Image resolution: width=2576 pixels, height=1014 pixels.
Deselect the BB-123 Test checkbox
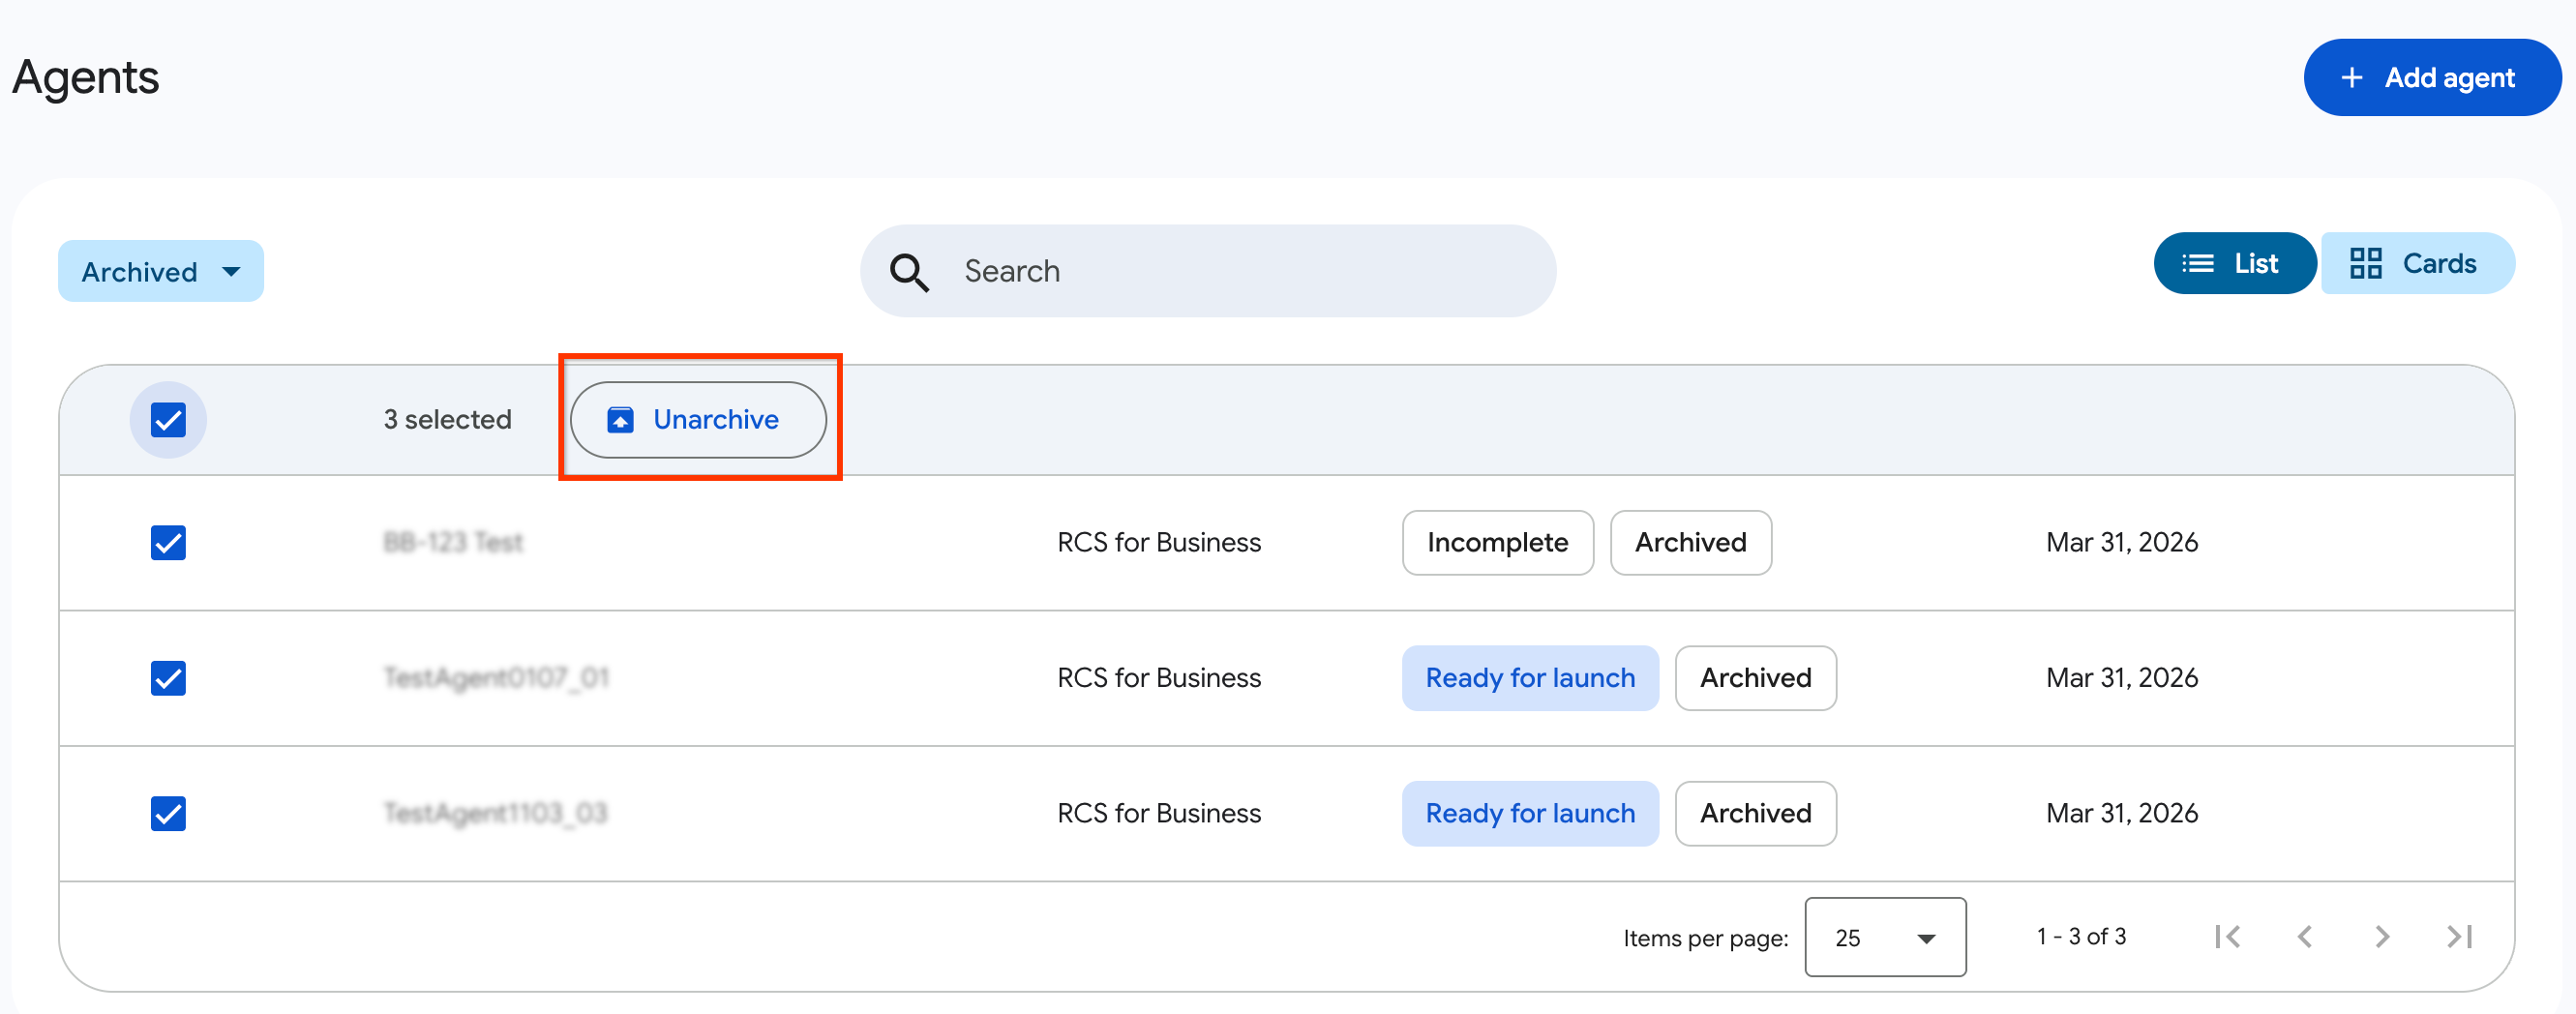(168, 542)
